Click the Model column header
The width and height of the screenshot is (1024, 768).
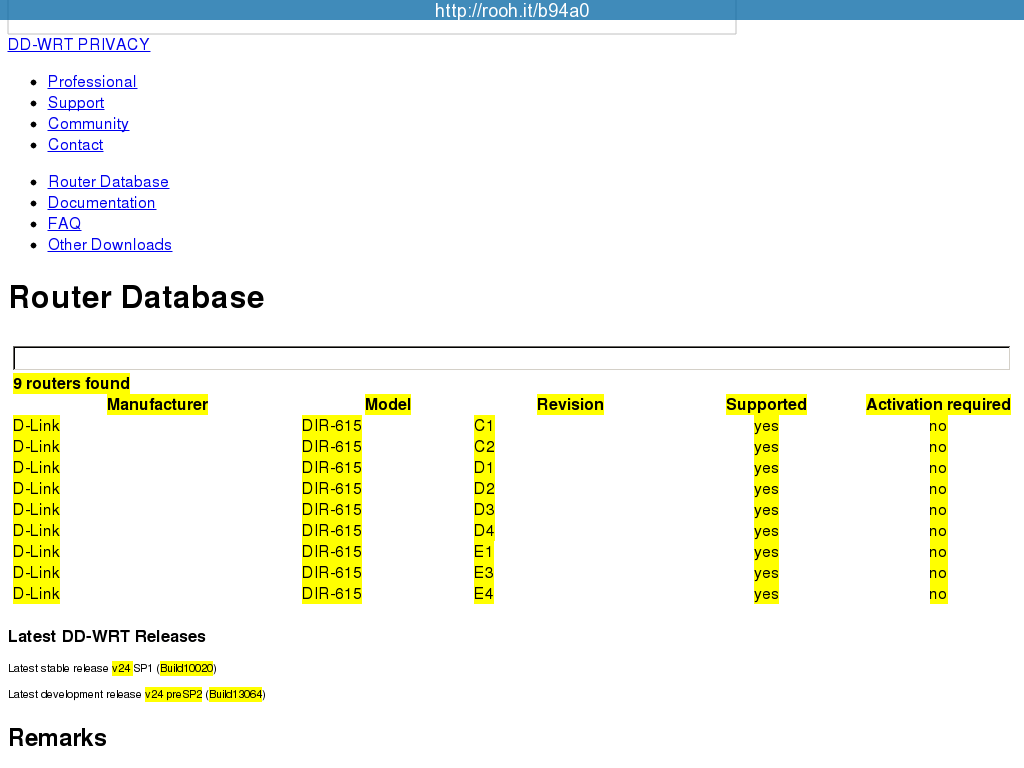(x=388, y=405)
